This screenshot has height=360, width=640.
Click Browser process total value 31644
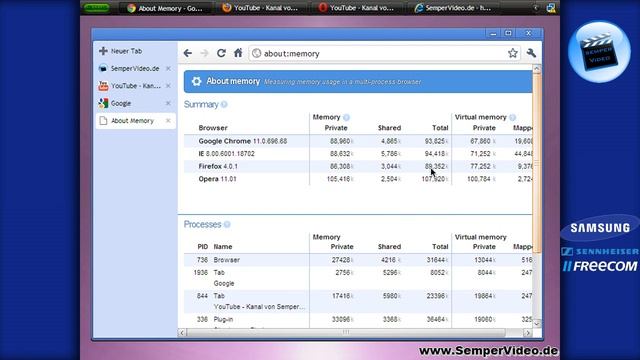point(436,260)
